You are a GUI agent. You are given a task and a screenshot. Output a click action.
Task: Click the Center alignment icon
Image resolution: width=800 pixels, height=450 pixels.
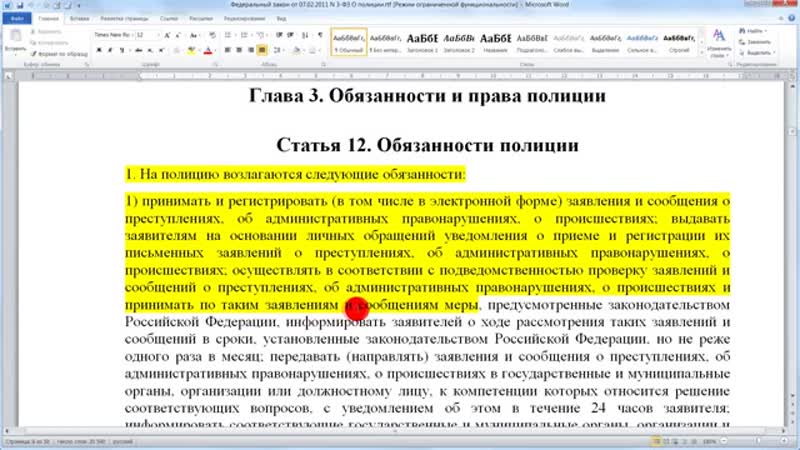tap(239, 50)
